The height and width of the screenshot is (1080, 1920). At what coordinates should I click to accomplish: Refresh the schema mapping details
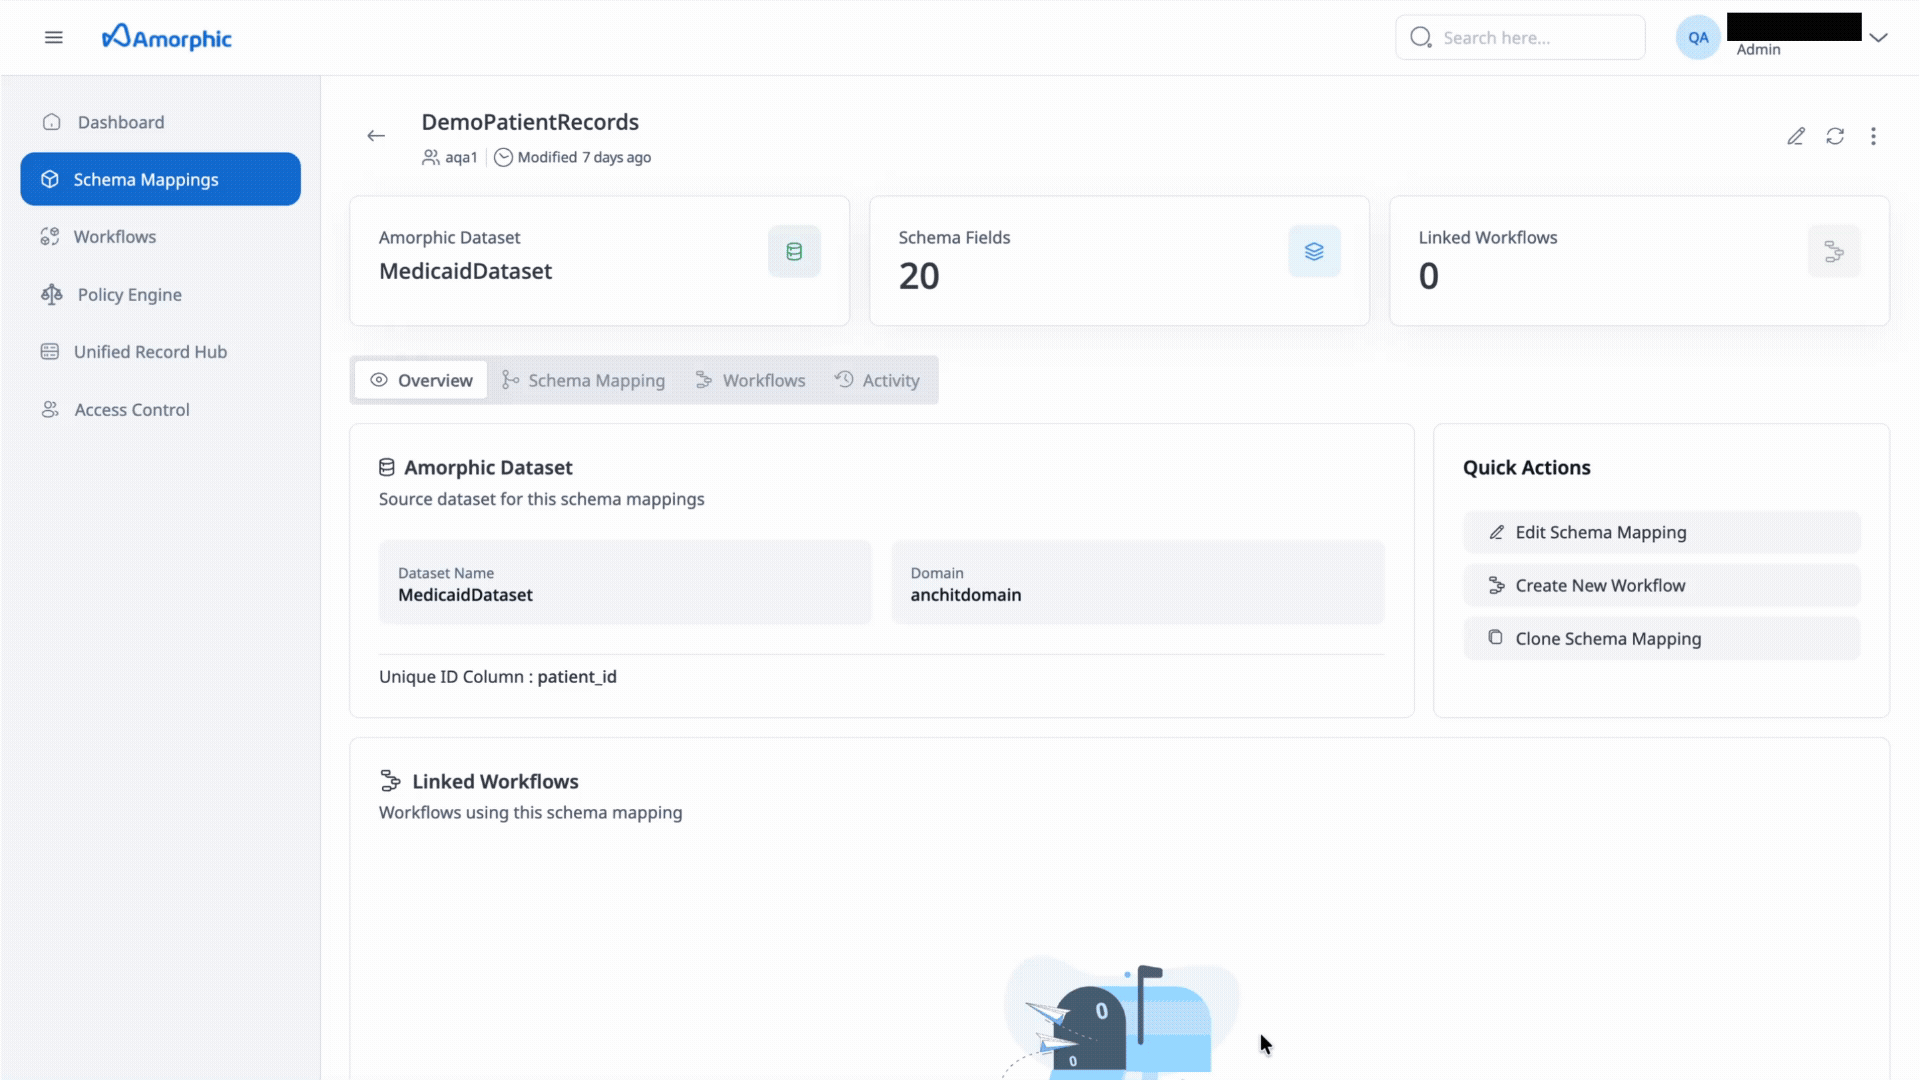[x=1835, y=136]
